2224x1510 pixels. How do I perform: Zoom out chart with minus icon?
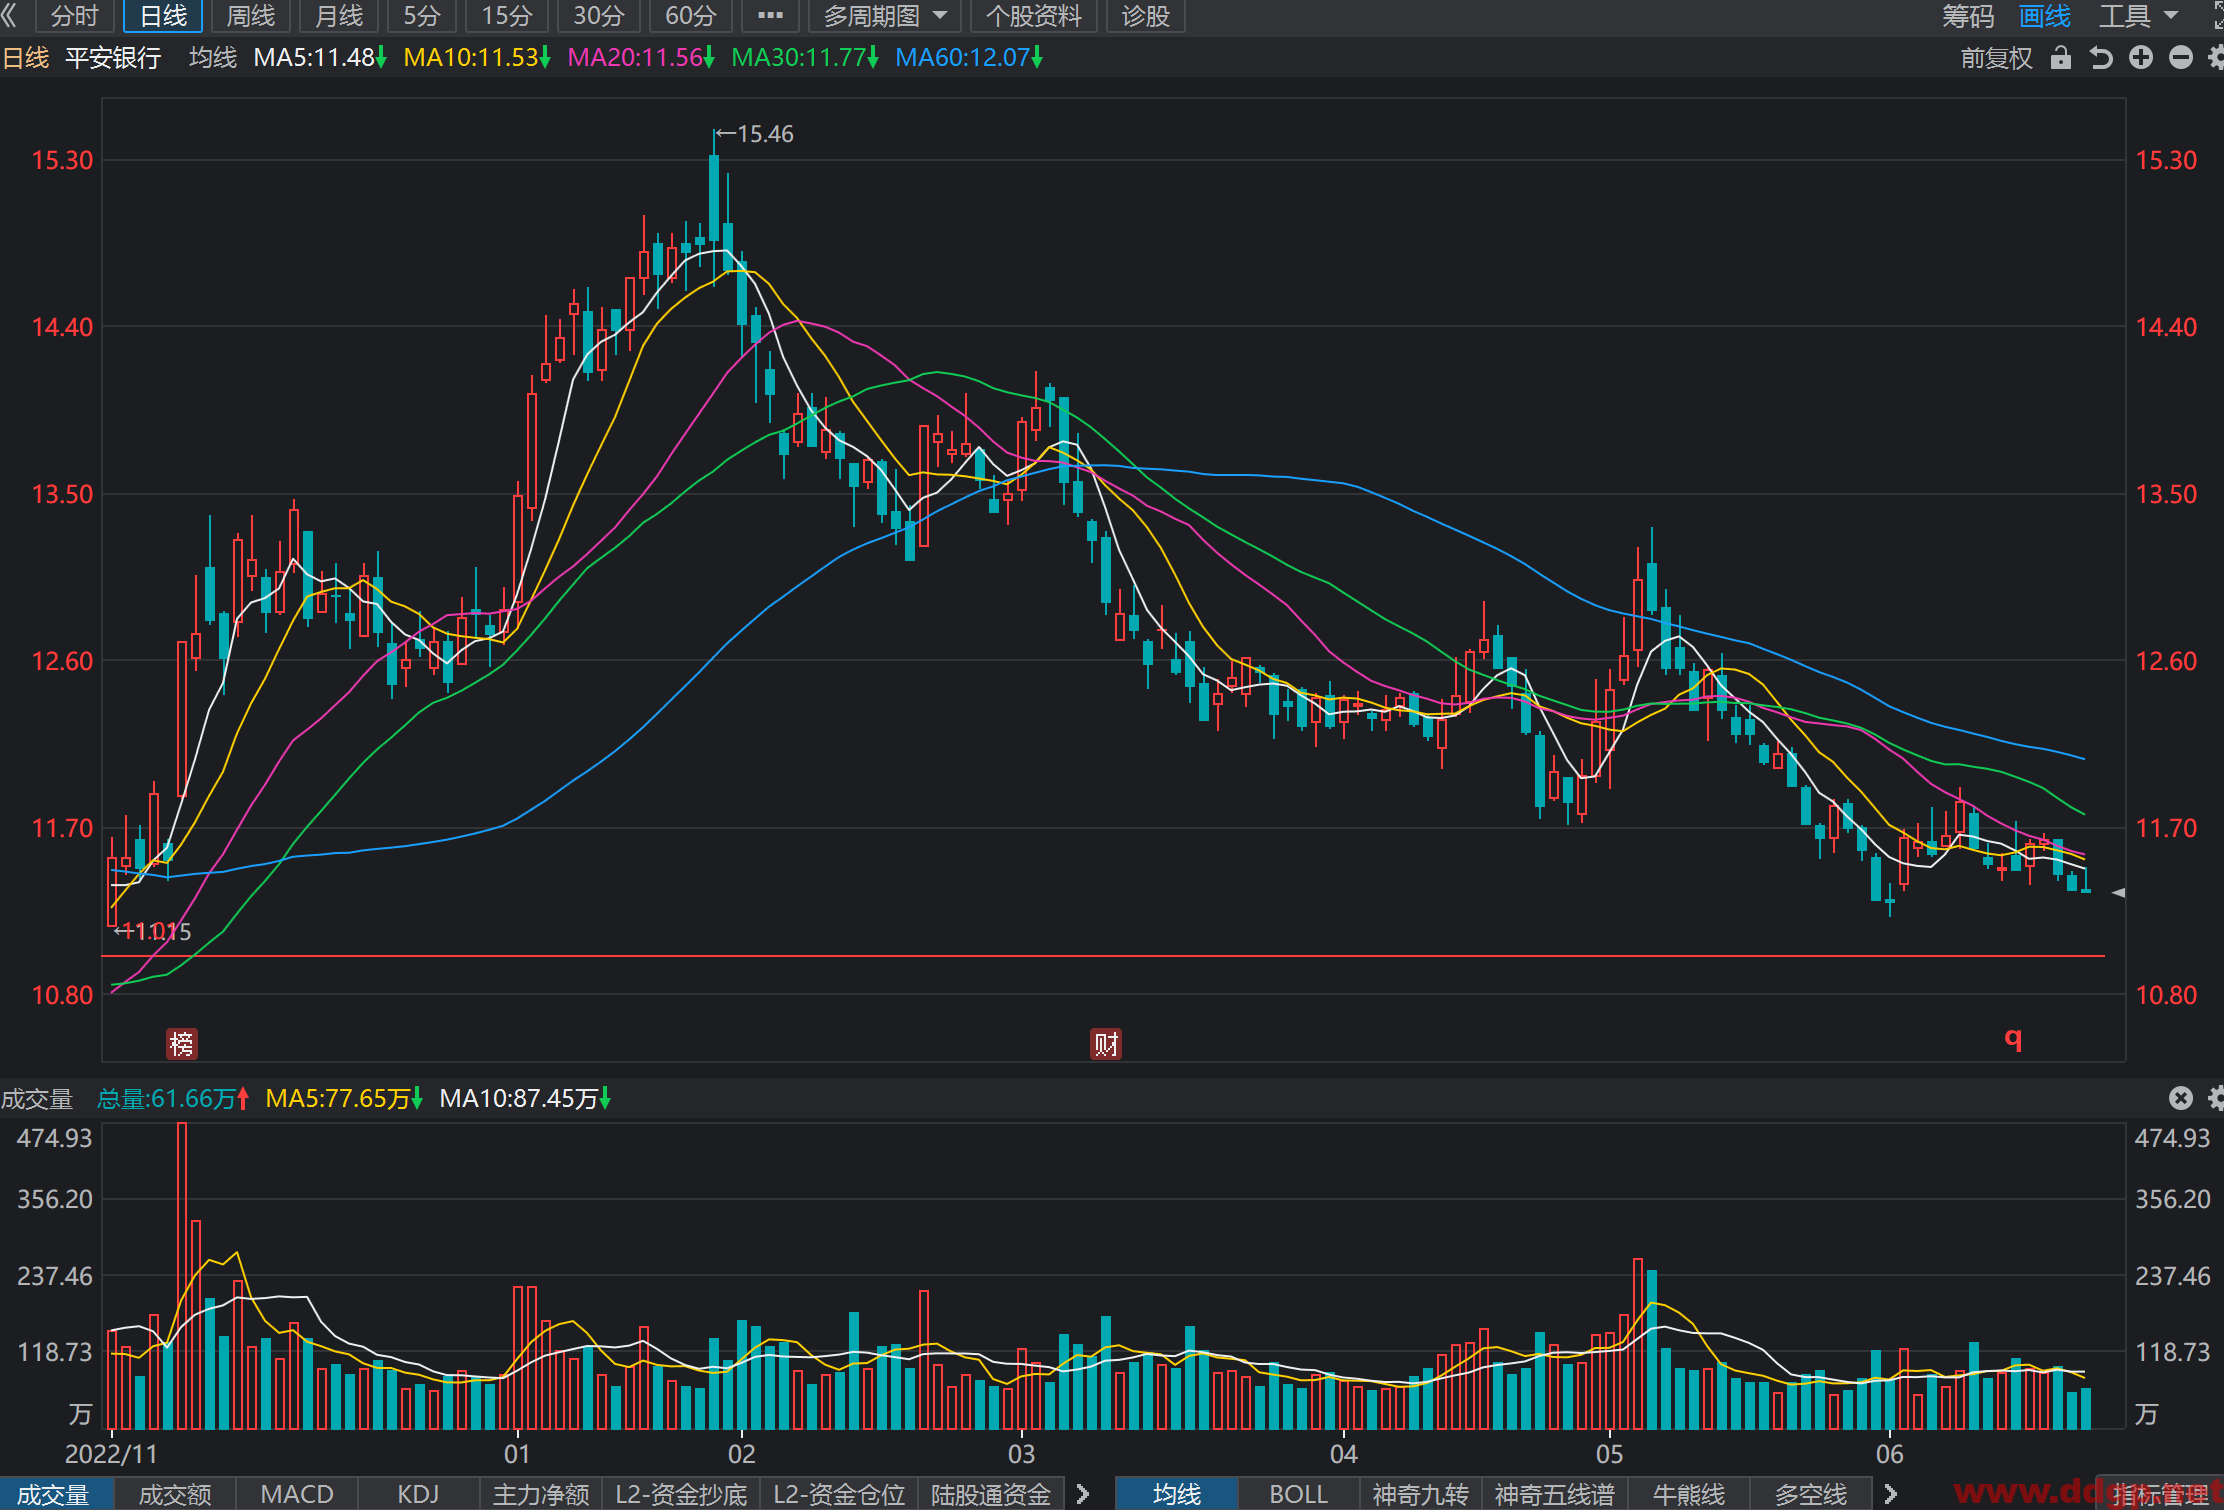(x=2181, y=57)
